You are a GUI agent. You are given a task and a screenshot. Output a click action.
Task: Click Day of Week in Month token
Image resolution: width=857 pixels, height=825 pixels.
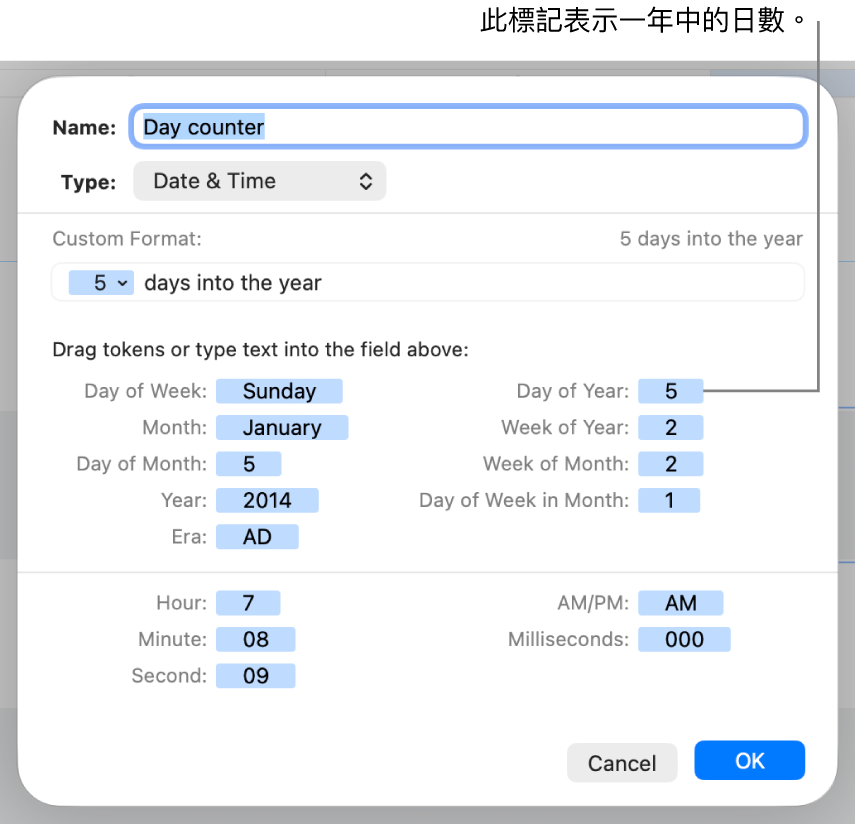click(670, 500)
